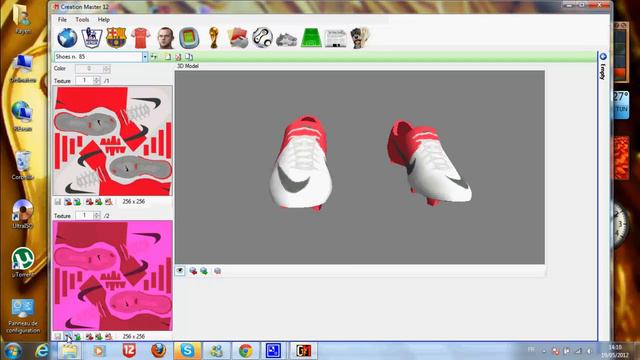The image size is (640, 360).
Task: Click the pink shoe texture preview
Action: 113,276
